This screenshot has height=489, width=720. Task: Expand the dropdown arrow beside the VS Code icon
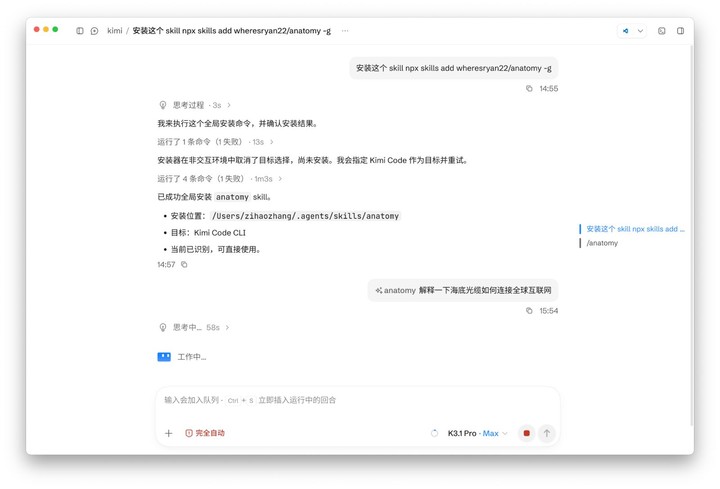click(x=640, y=31)
